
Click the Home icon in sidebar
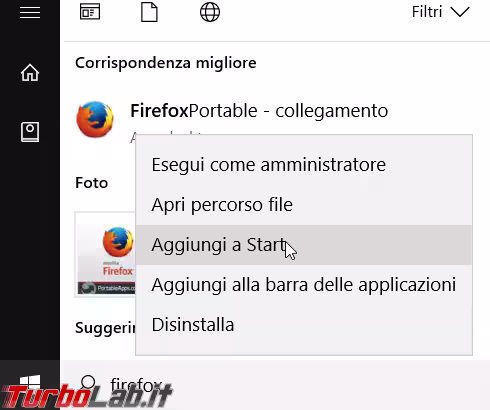[30, 72]
